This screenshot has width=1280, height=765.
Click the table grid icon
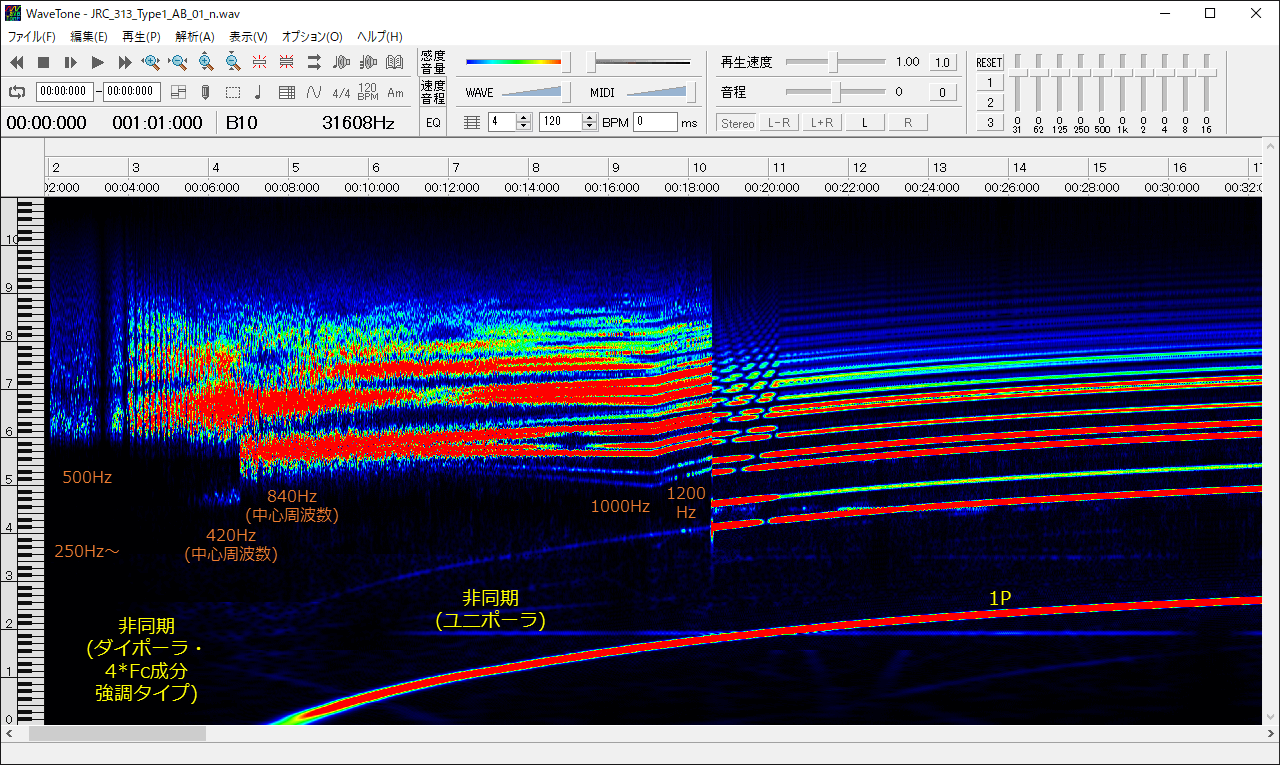(x=287, y=92)
